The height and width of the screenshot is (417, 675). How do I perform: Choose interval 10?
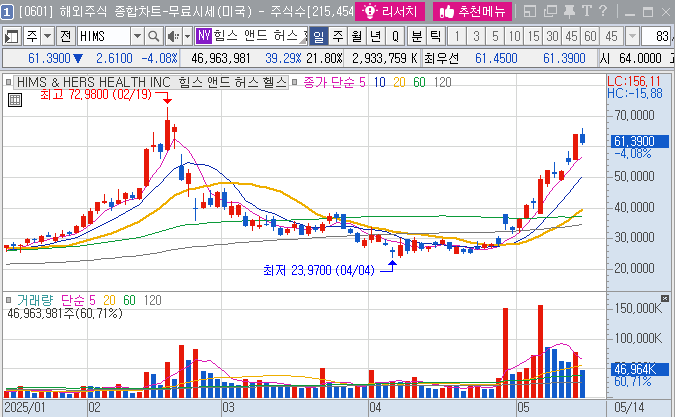pyautogui.click(x=514, y=37)
